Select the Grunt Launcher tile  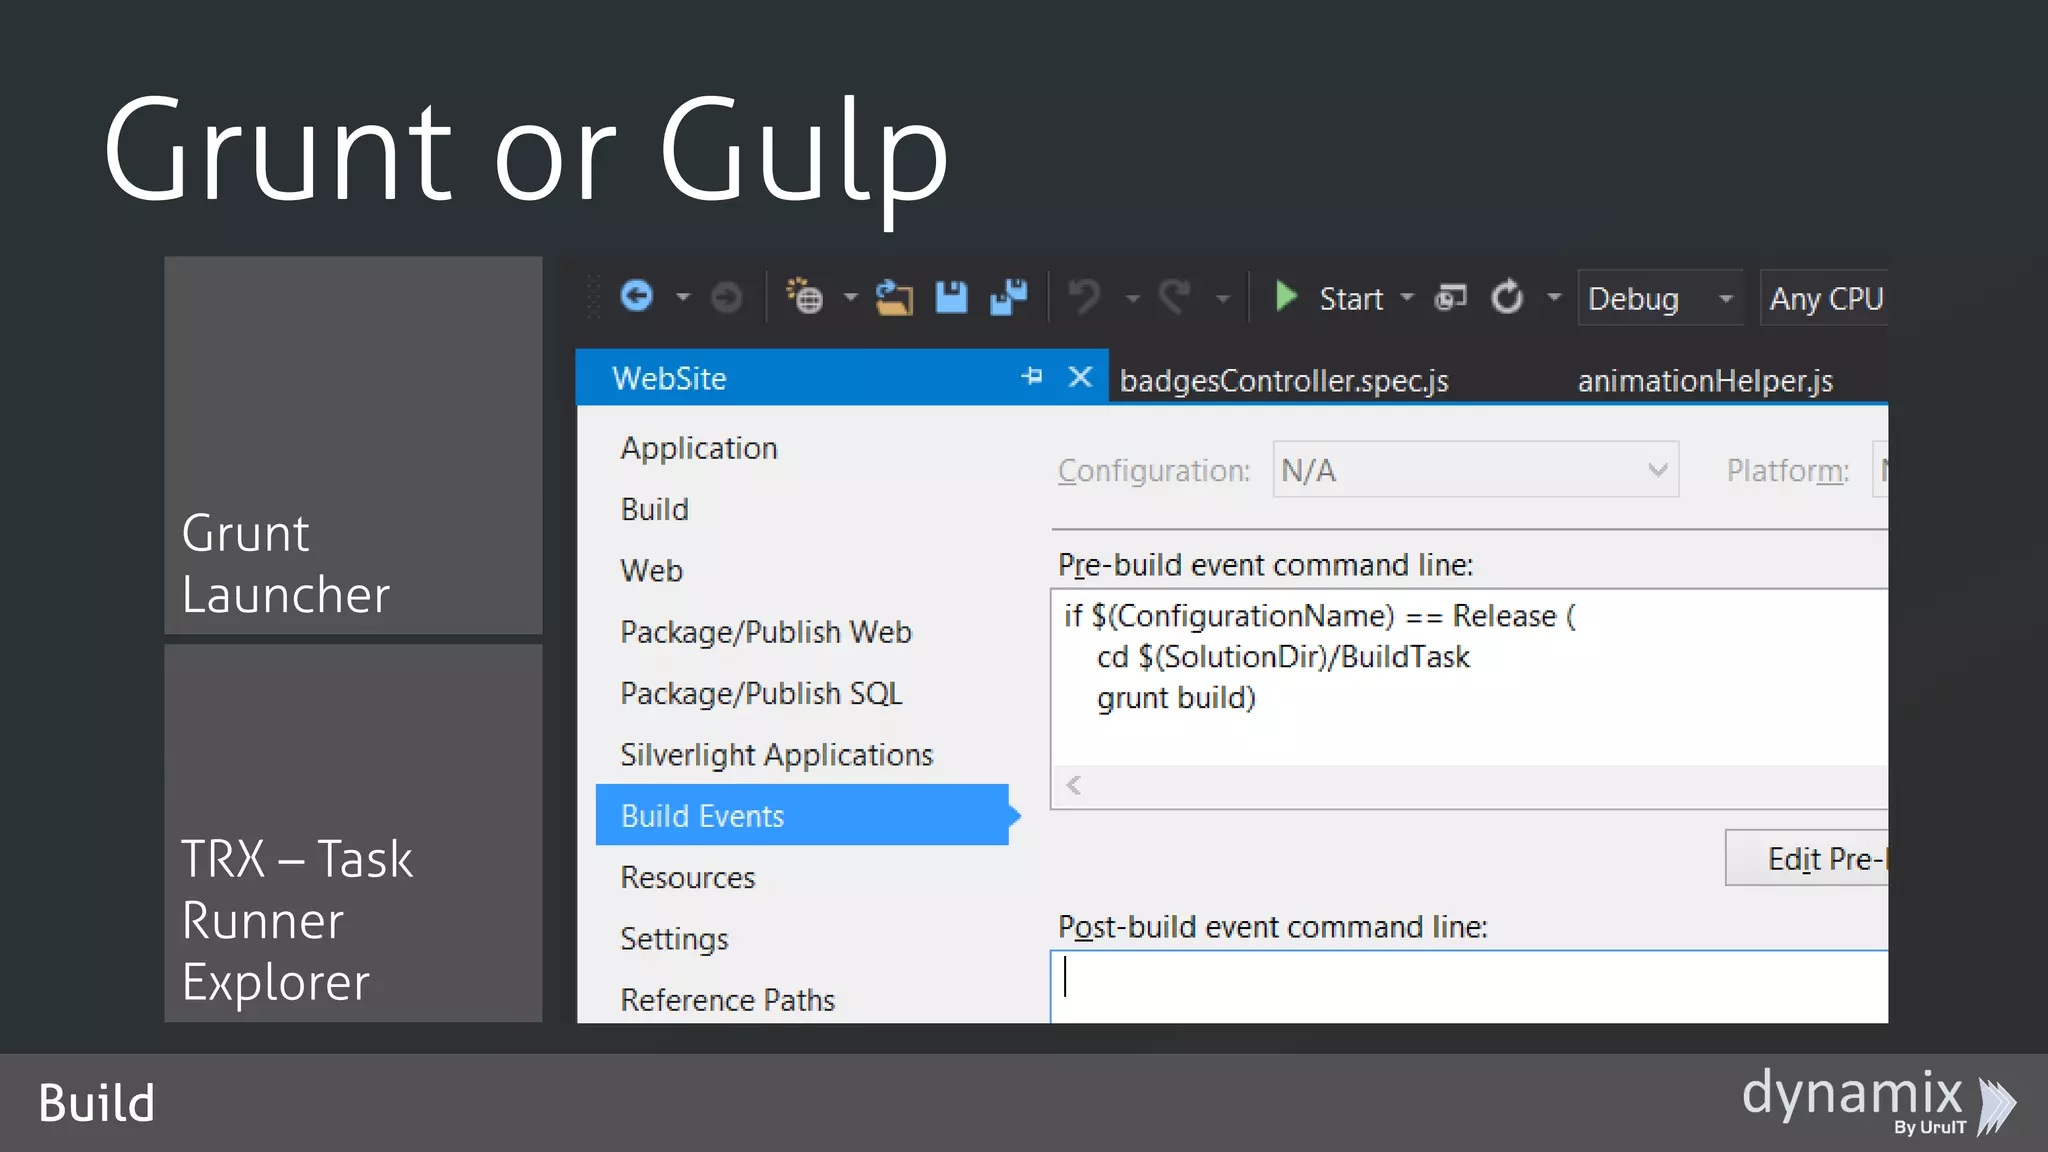[x=353, y=445]
